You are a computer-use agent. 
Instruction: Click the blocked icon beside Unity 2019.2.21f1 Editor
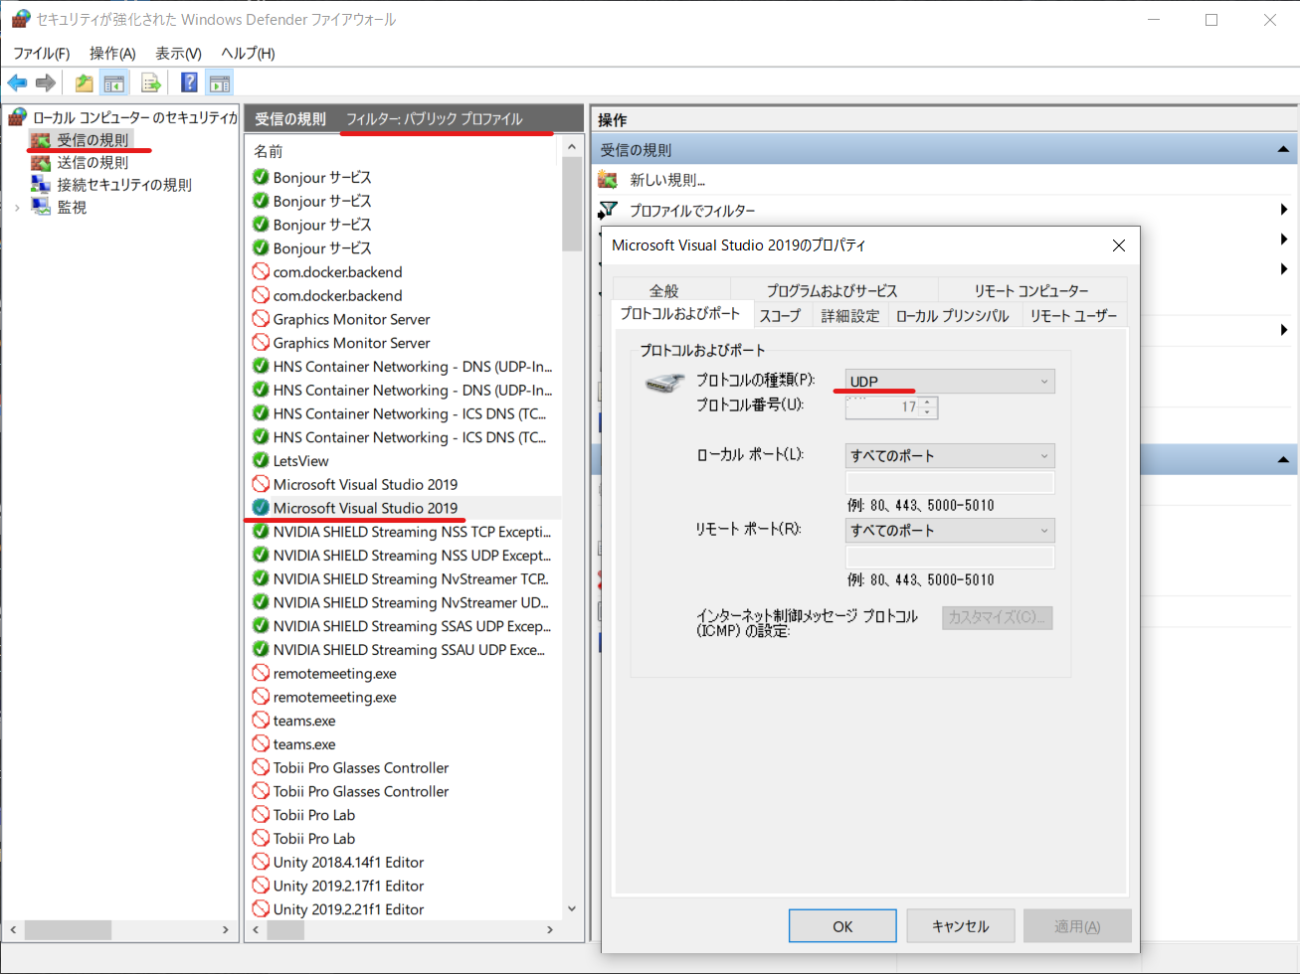(x=261, y=908)
